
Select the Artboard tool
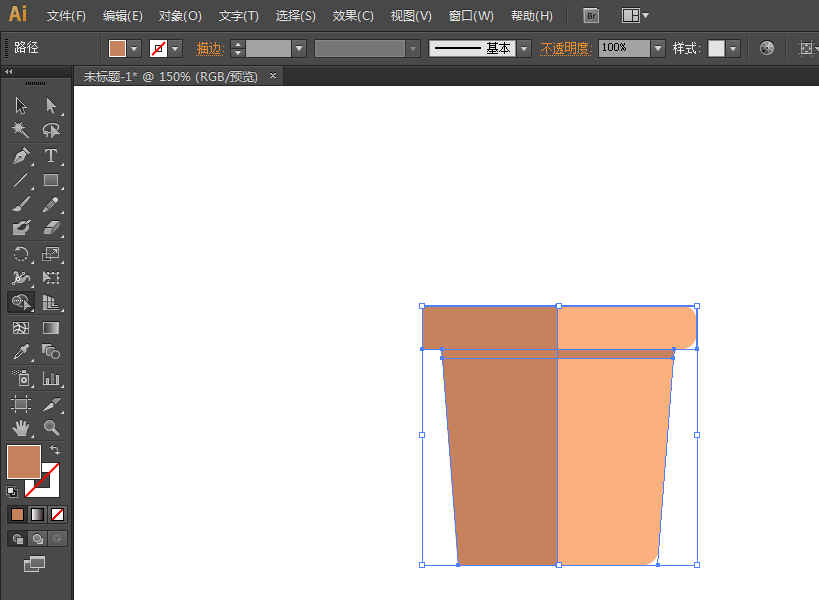21,404
